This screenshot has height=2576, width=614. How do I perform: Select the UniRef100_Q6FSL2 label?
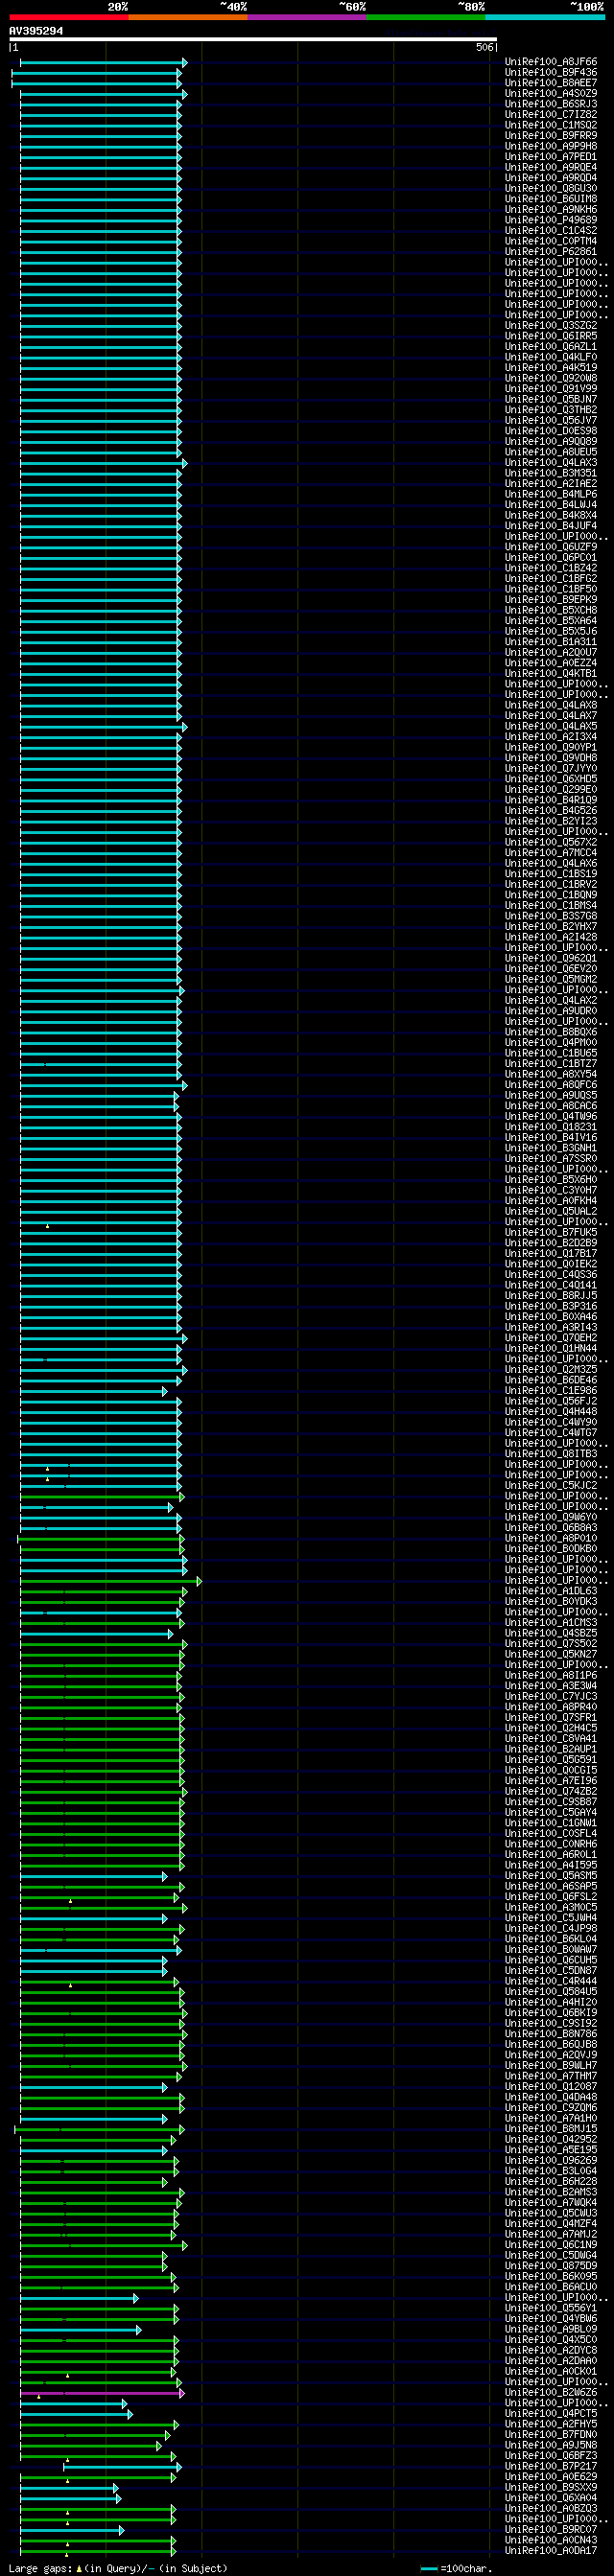coord(551,1896)
